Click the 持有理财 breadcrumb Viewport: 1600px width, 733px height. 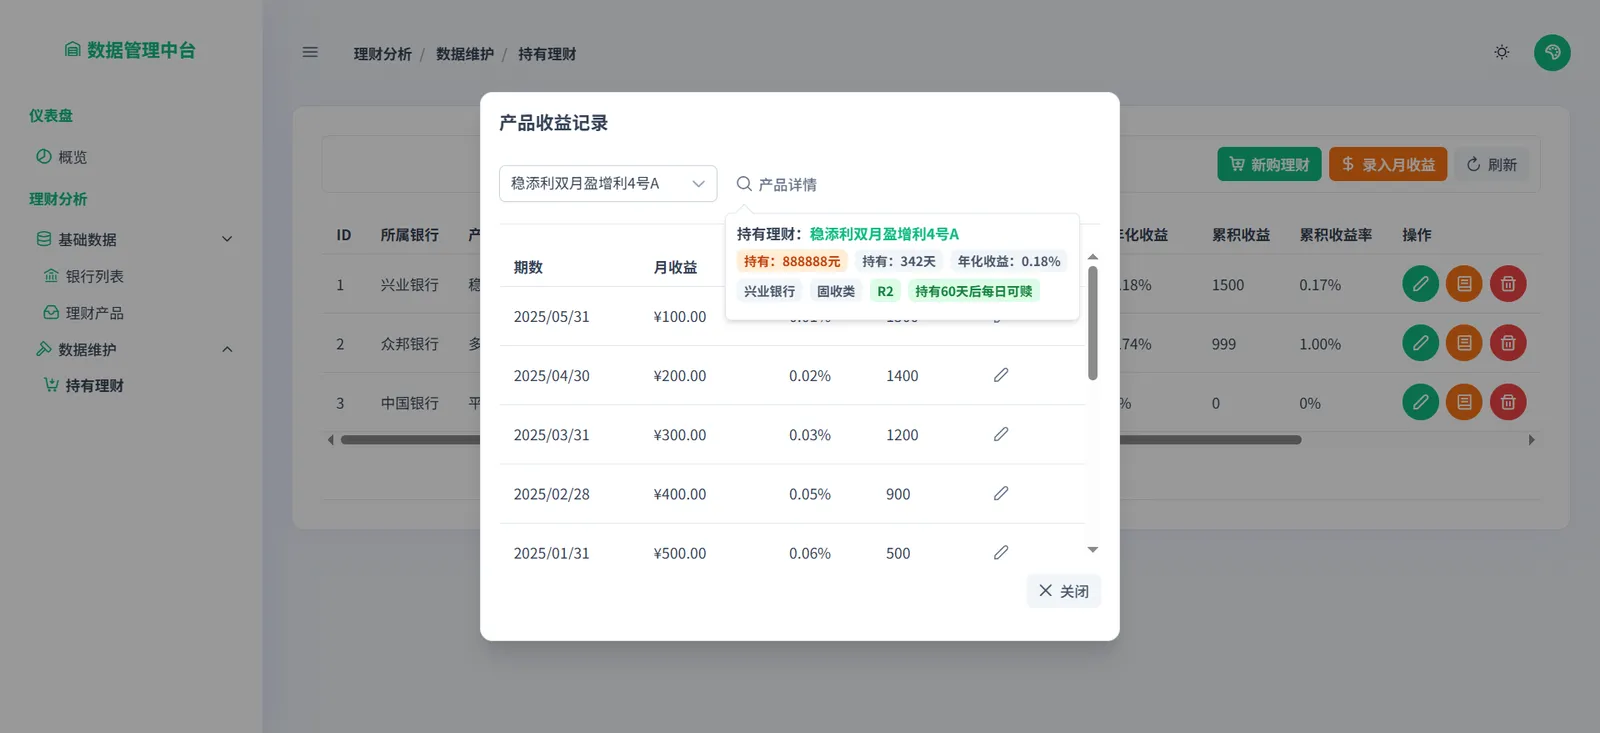[547, 54]
